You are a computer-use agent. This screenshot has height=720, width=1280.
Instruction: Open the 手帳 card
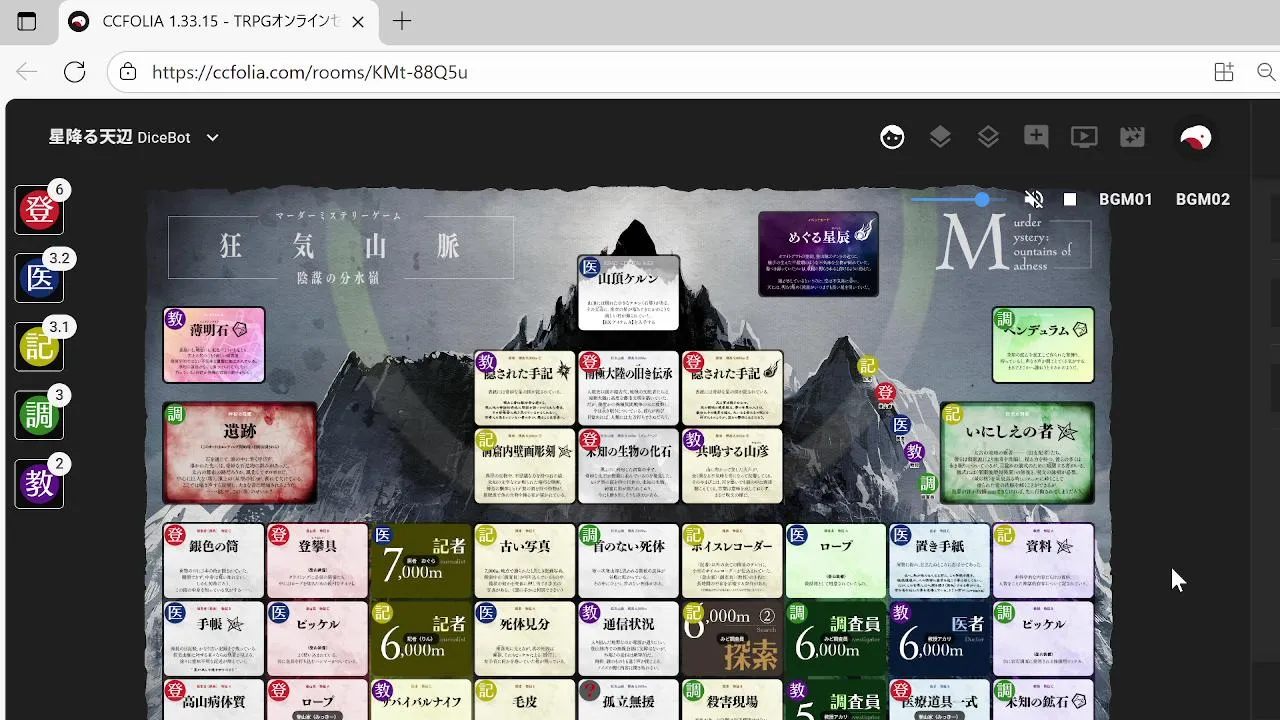214,639
